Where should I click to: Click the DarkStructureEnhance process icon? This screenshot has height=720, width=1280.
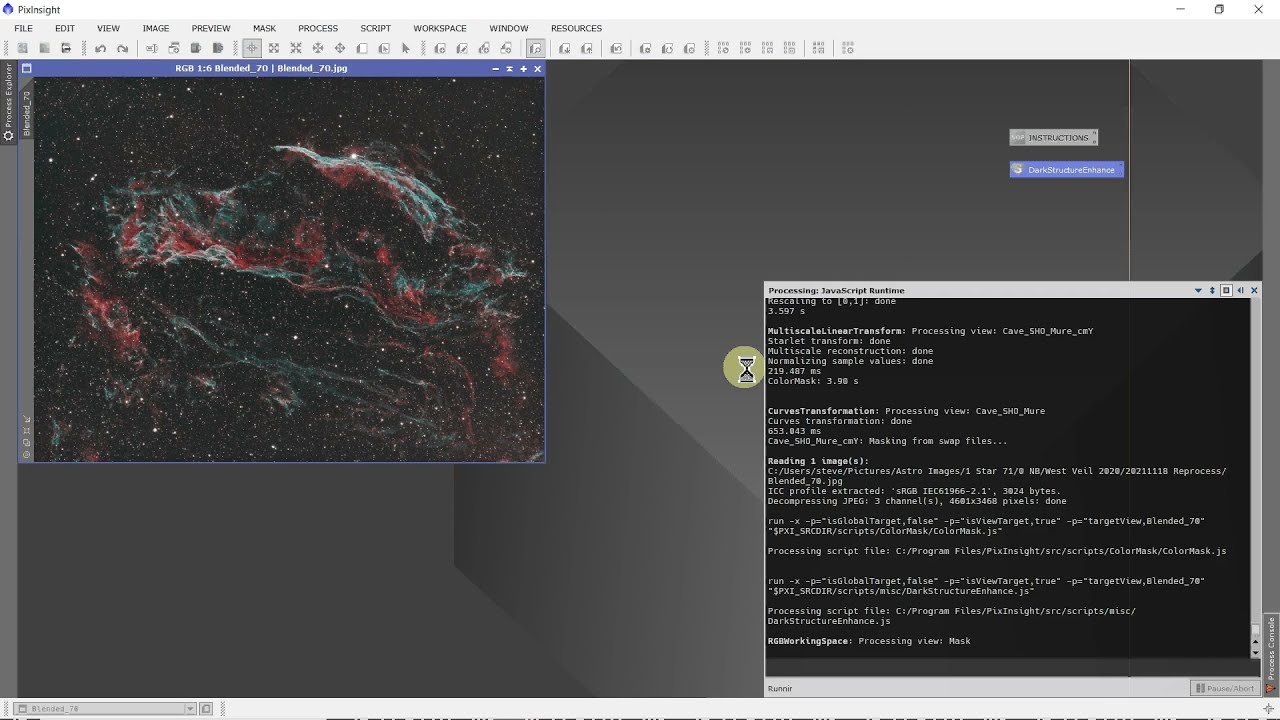(1067, 170)
